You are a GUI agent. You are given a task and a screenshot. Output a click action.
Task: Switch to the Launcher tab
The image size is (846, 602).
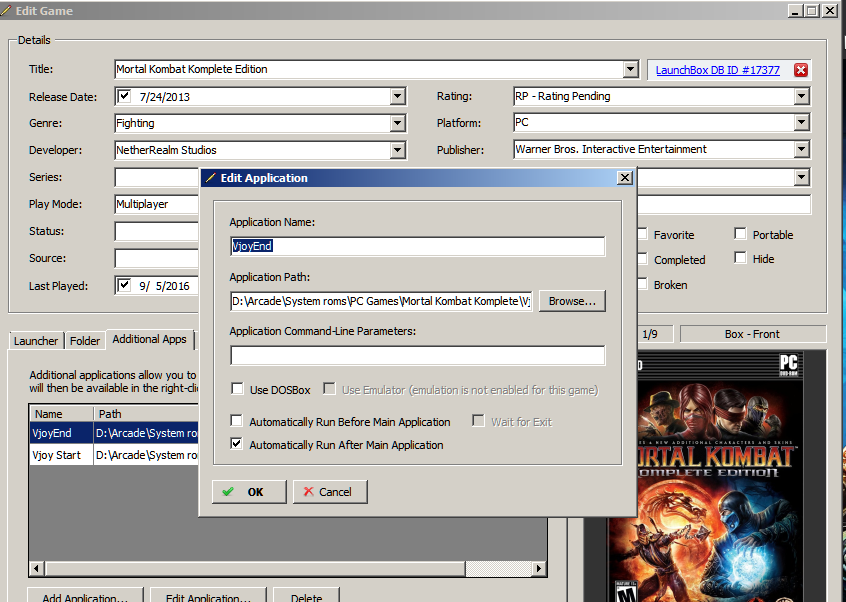[x=36, y=341]
